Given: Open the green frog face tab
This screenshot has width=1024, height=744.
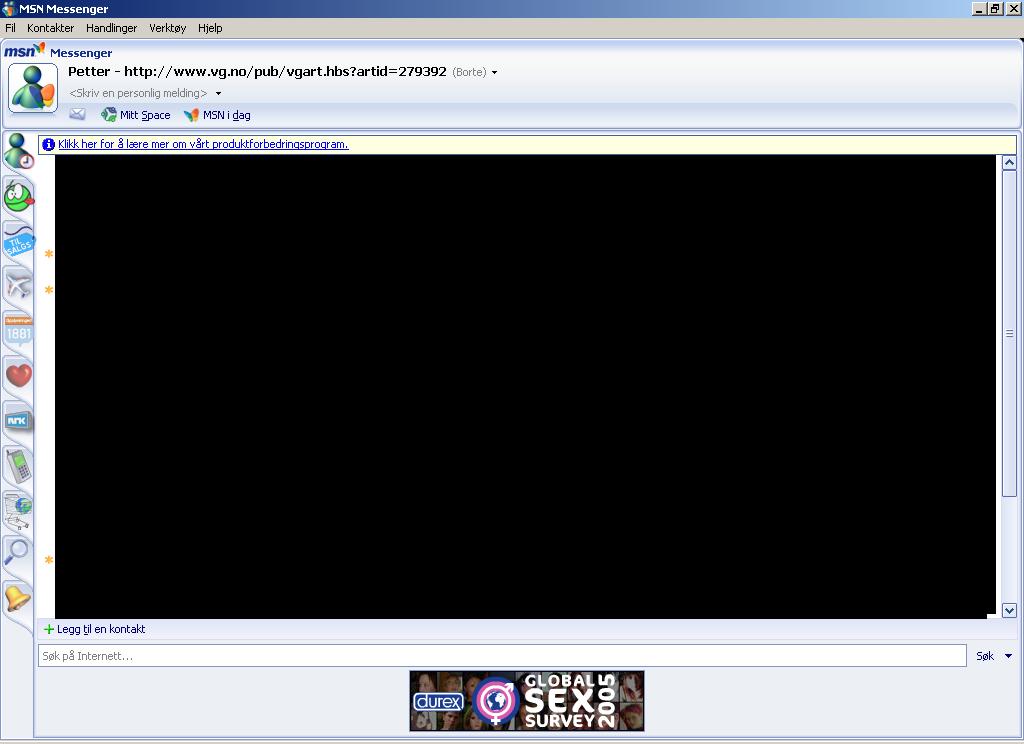Looking at the screenshot, I should pyautogui.click(x=18, y=196).
